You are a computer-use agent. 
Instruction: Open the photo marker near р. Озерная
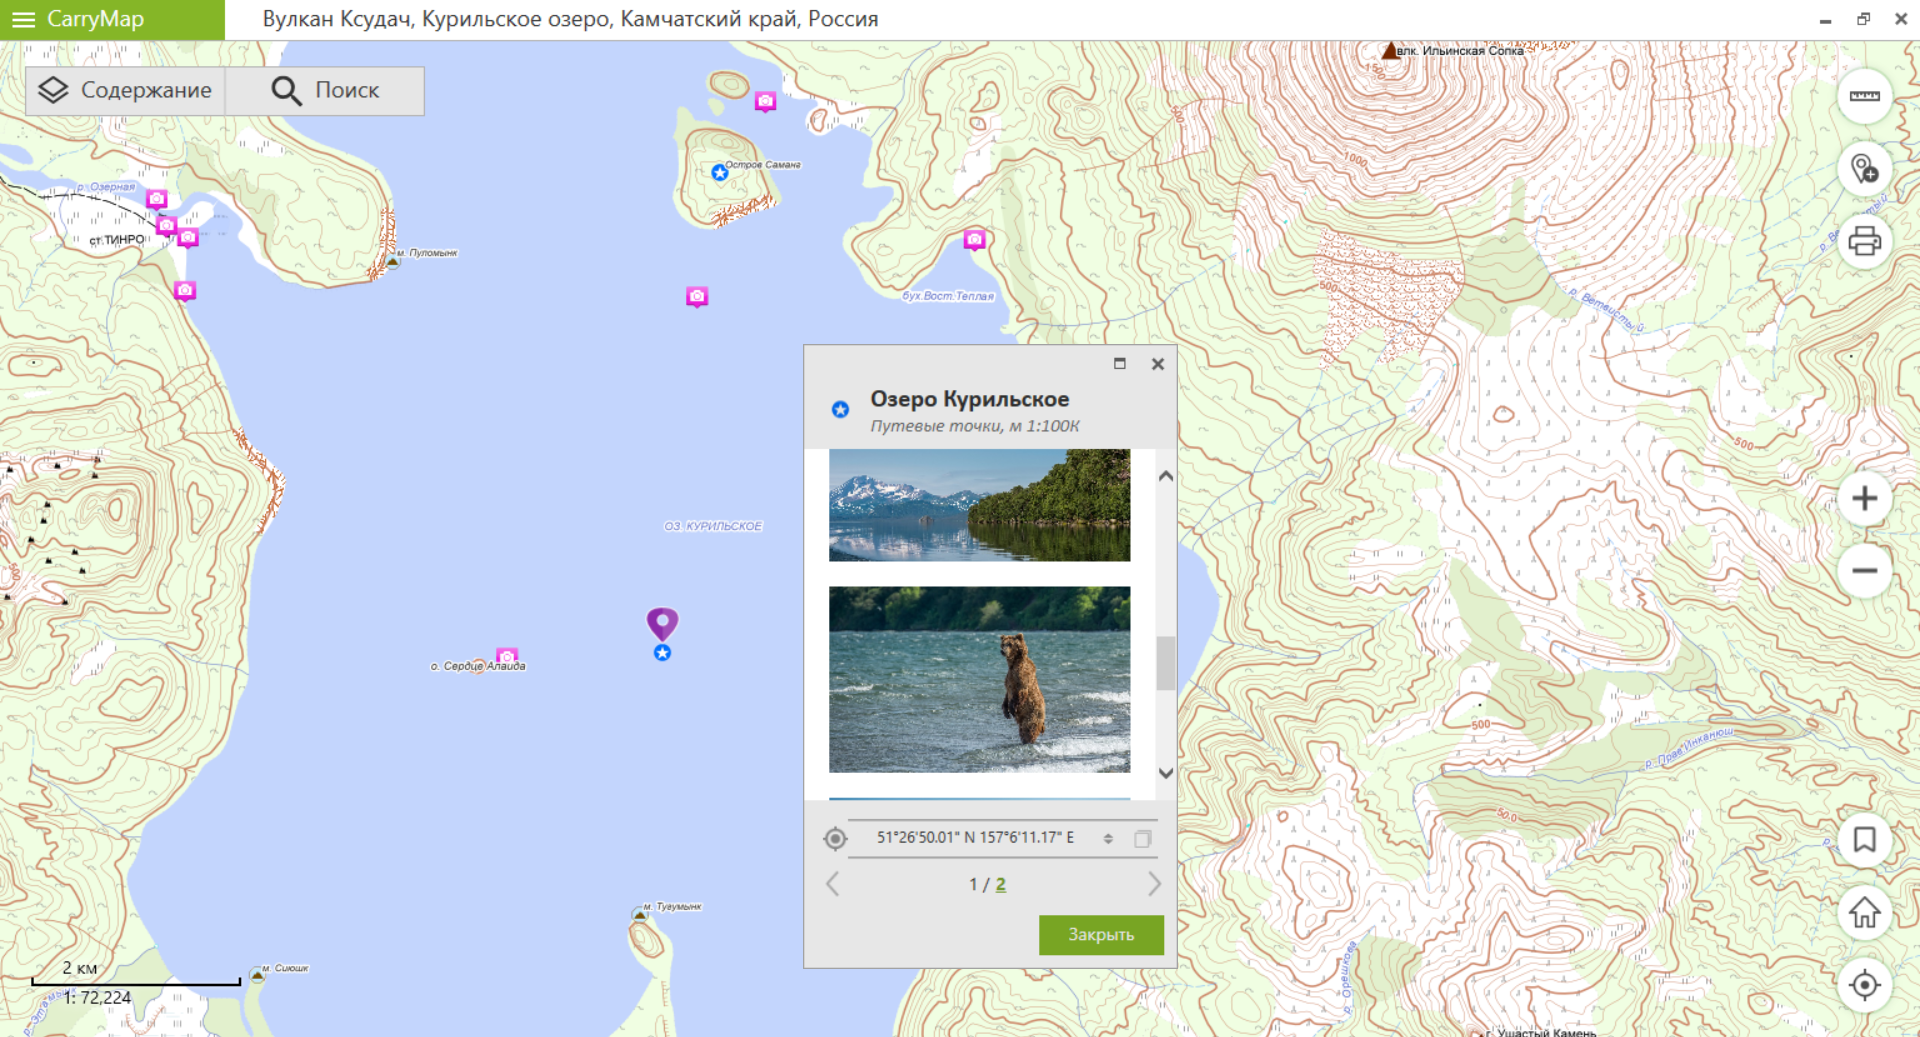pos(157,200)
